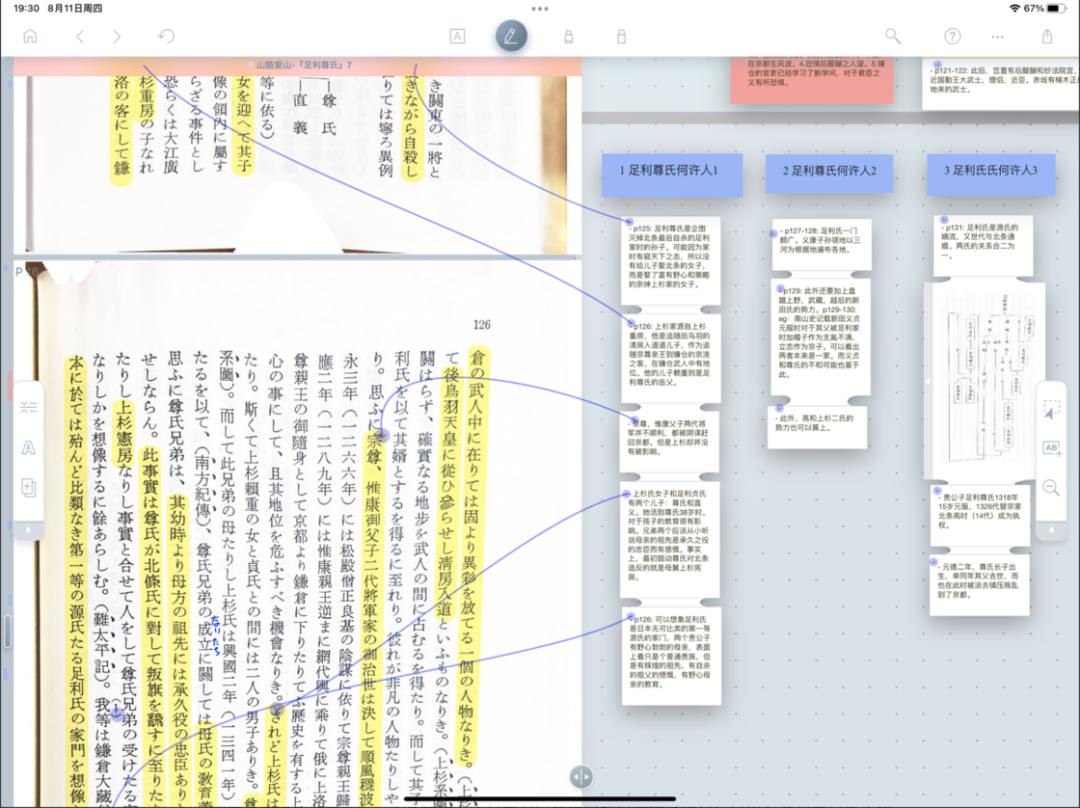Select the card 上杉氏女子和足利贞氏
This screenshot has height=808, width=1080.
point(671,539)
